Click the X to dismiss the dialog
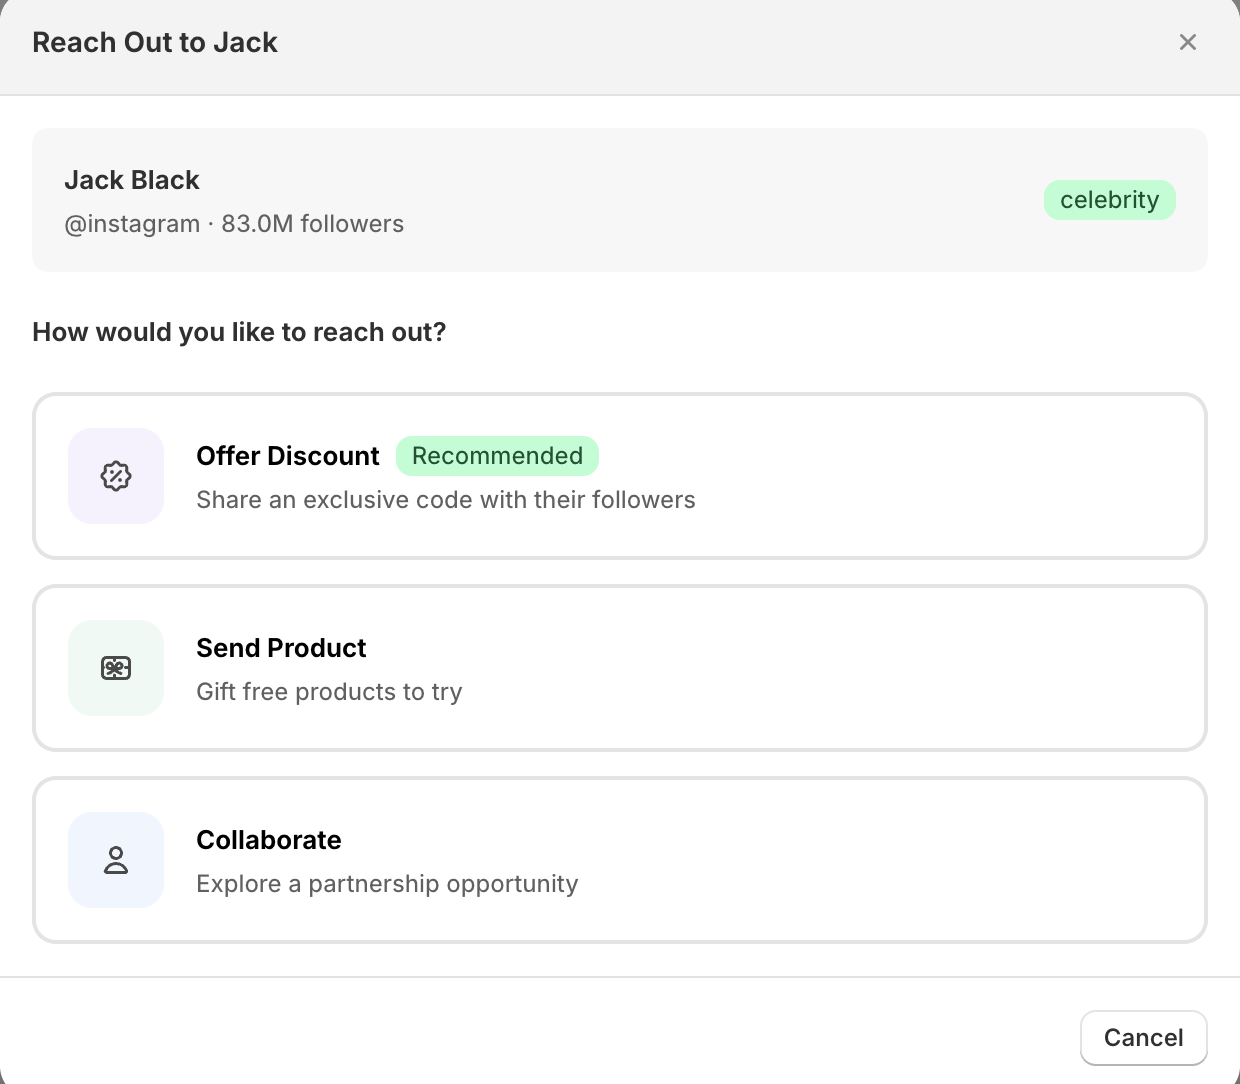Screen dimensions: 1240x1084 tap(1187, 42)
